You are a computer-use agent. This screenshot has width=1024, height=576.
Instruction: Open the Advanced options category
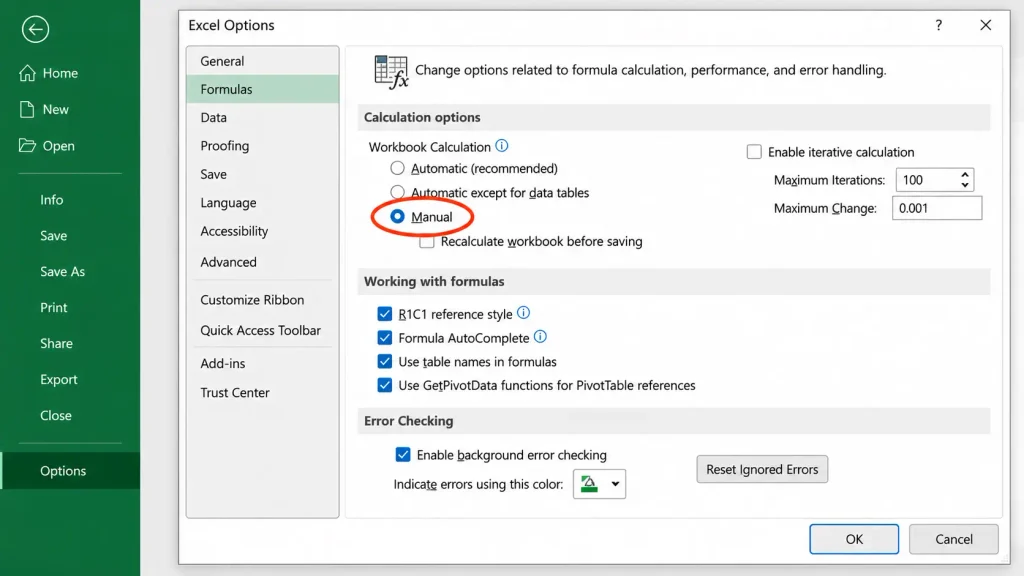point(263,262)
